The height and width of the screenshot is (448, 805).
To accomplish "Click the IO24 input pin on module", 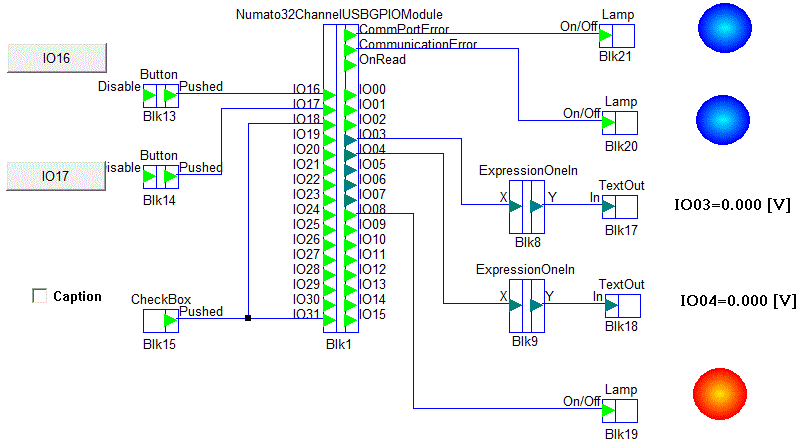I will [330, 216].
